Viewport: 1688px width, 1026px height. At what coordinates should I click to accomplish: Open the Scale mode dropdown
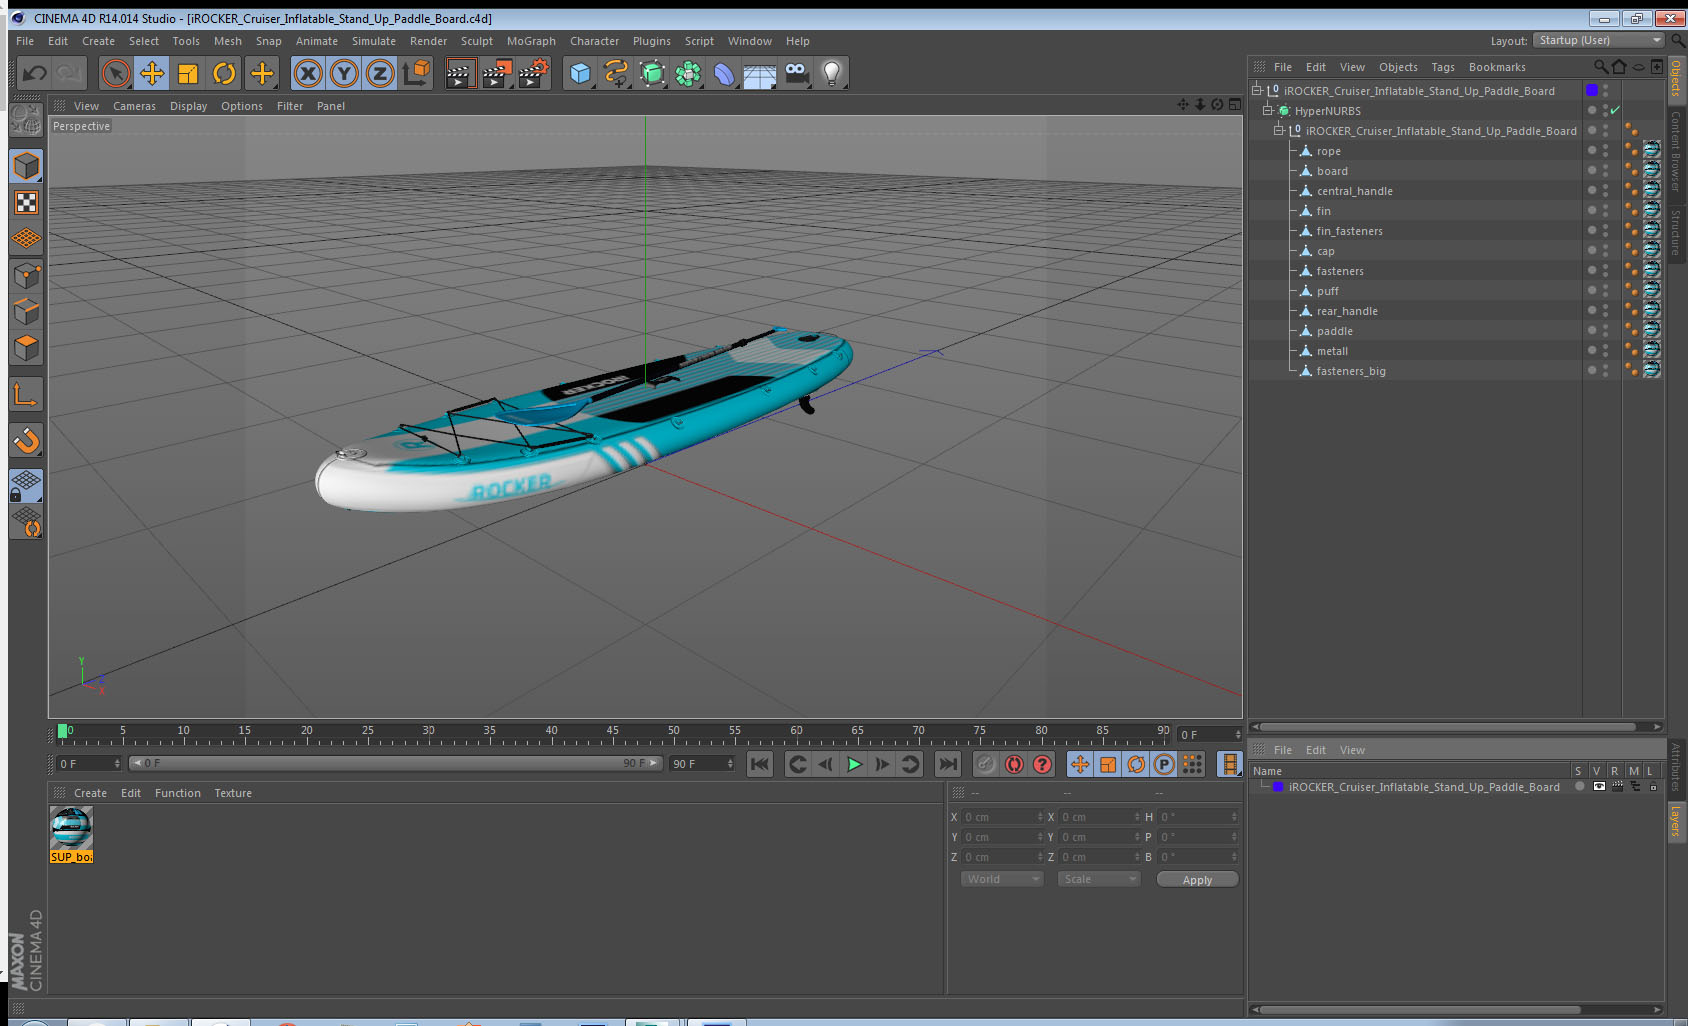[x=1099, y=879]
